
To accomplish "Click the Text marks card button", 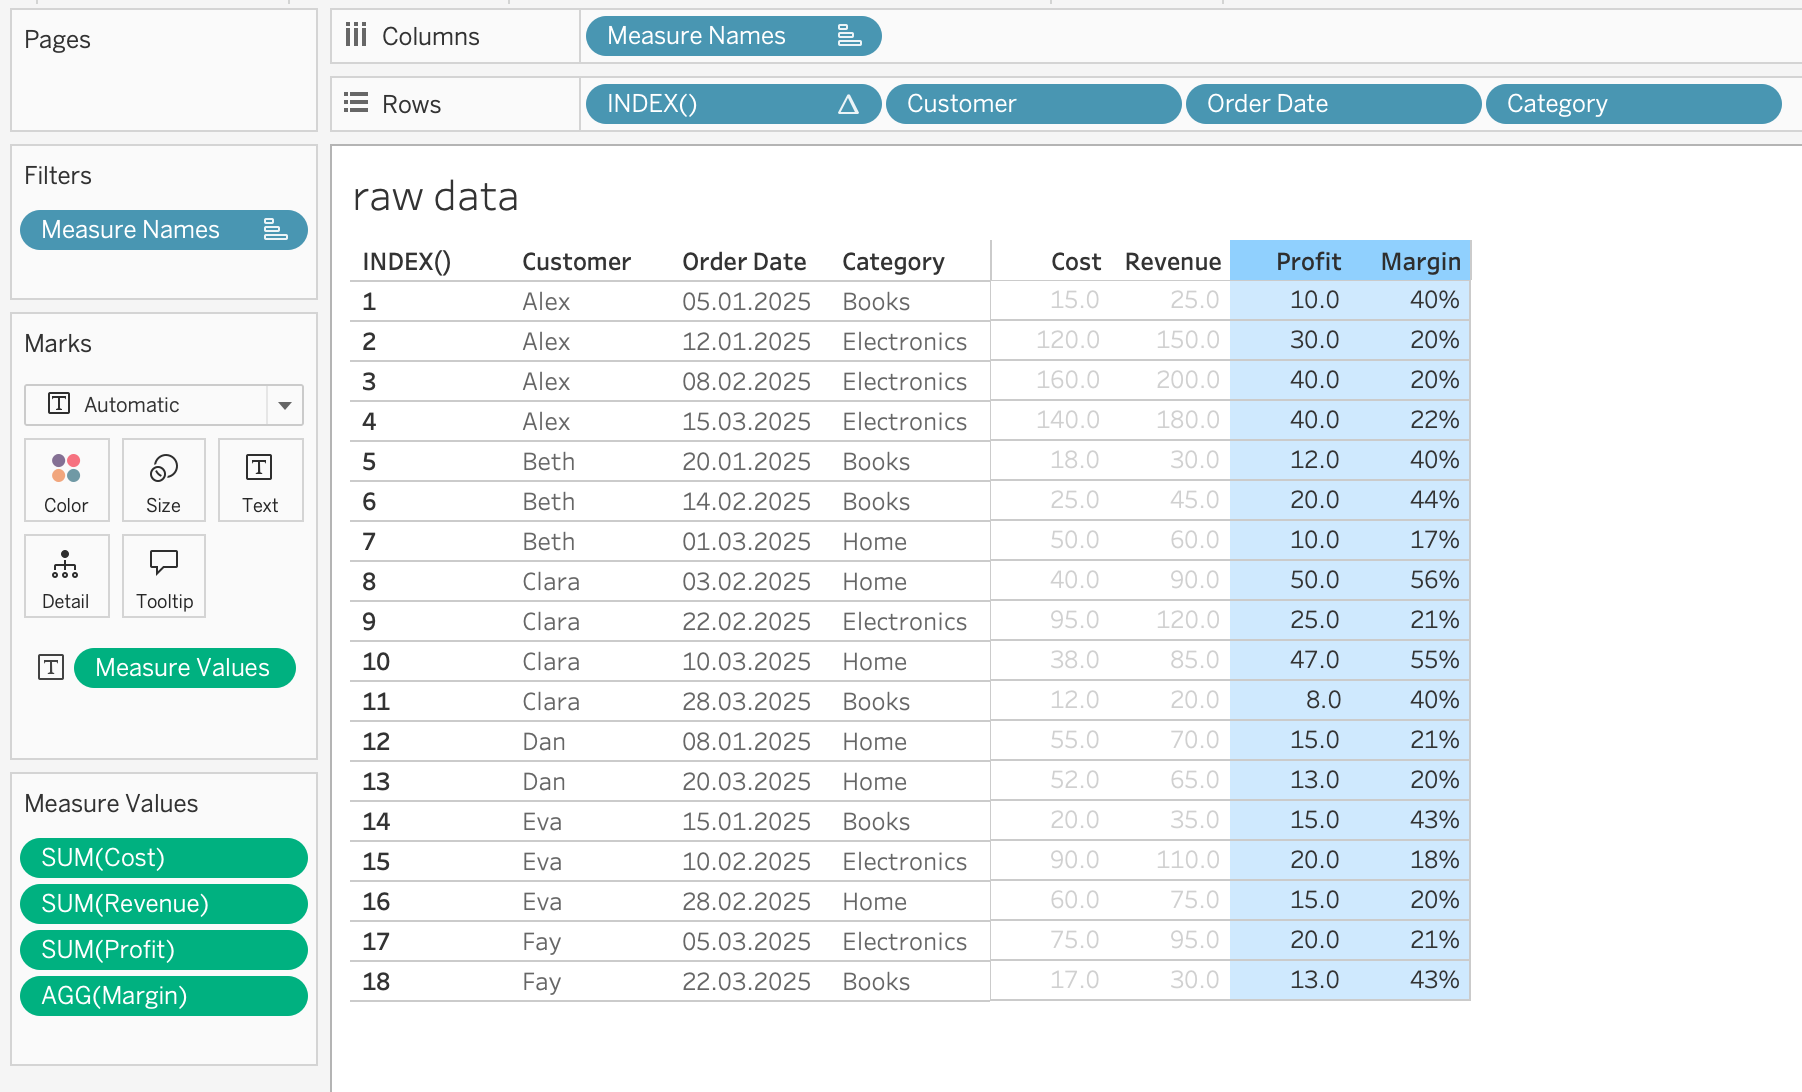I will pos(260,481).
